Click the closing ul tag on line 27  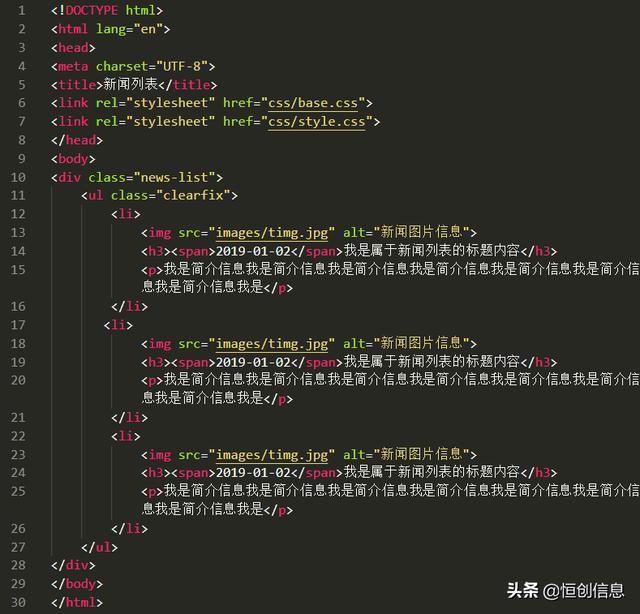pos(100,547)
